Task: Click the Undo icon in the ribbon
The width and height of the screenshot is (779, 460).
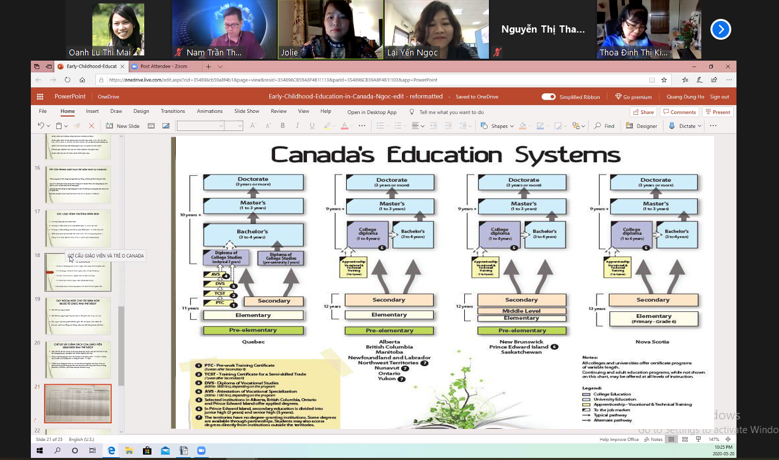Action: [41, 126]
